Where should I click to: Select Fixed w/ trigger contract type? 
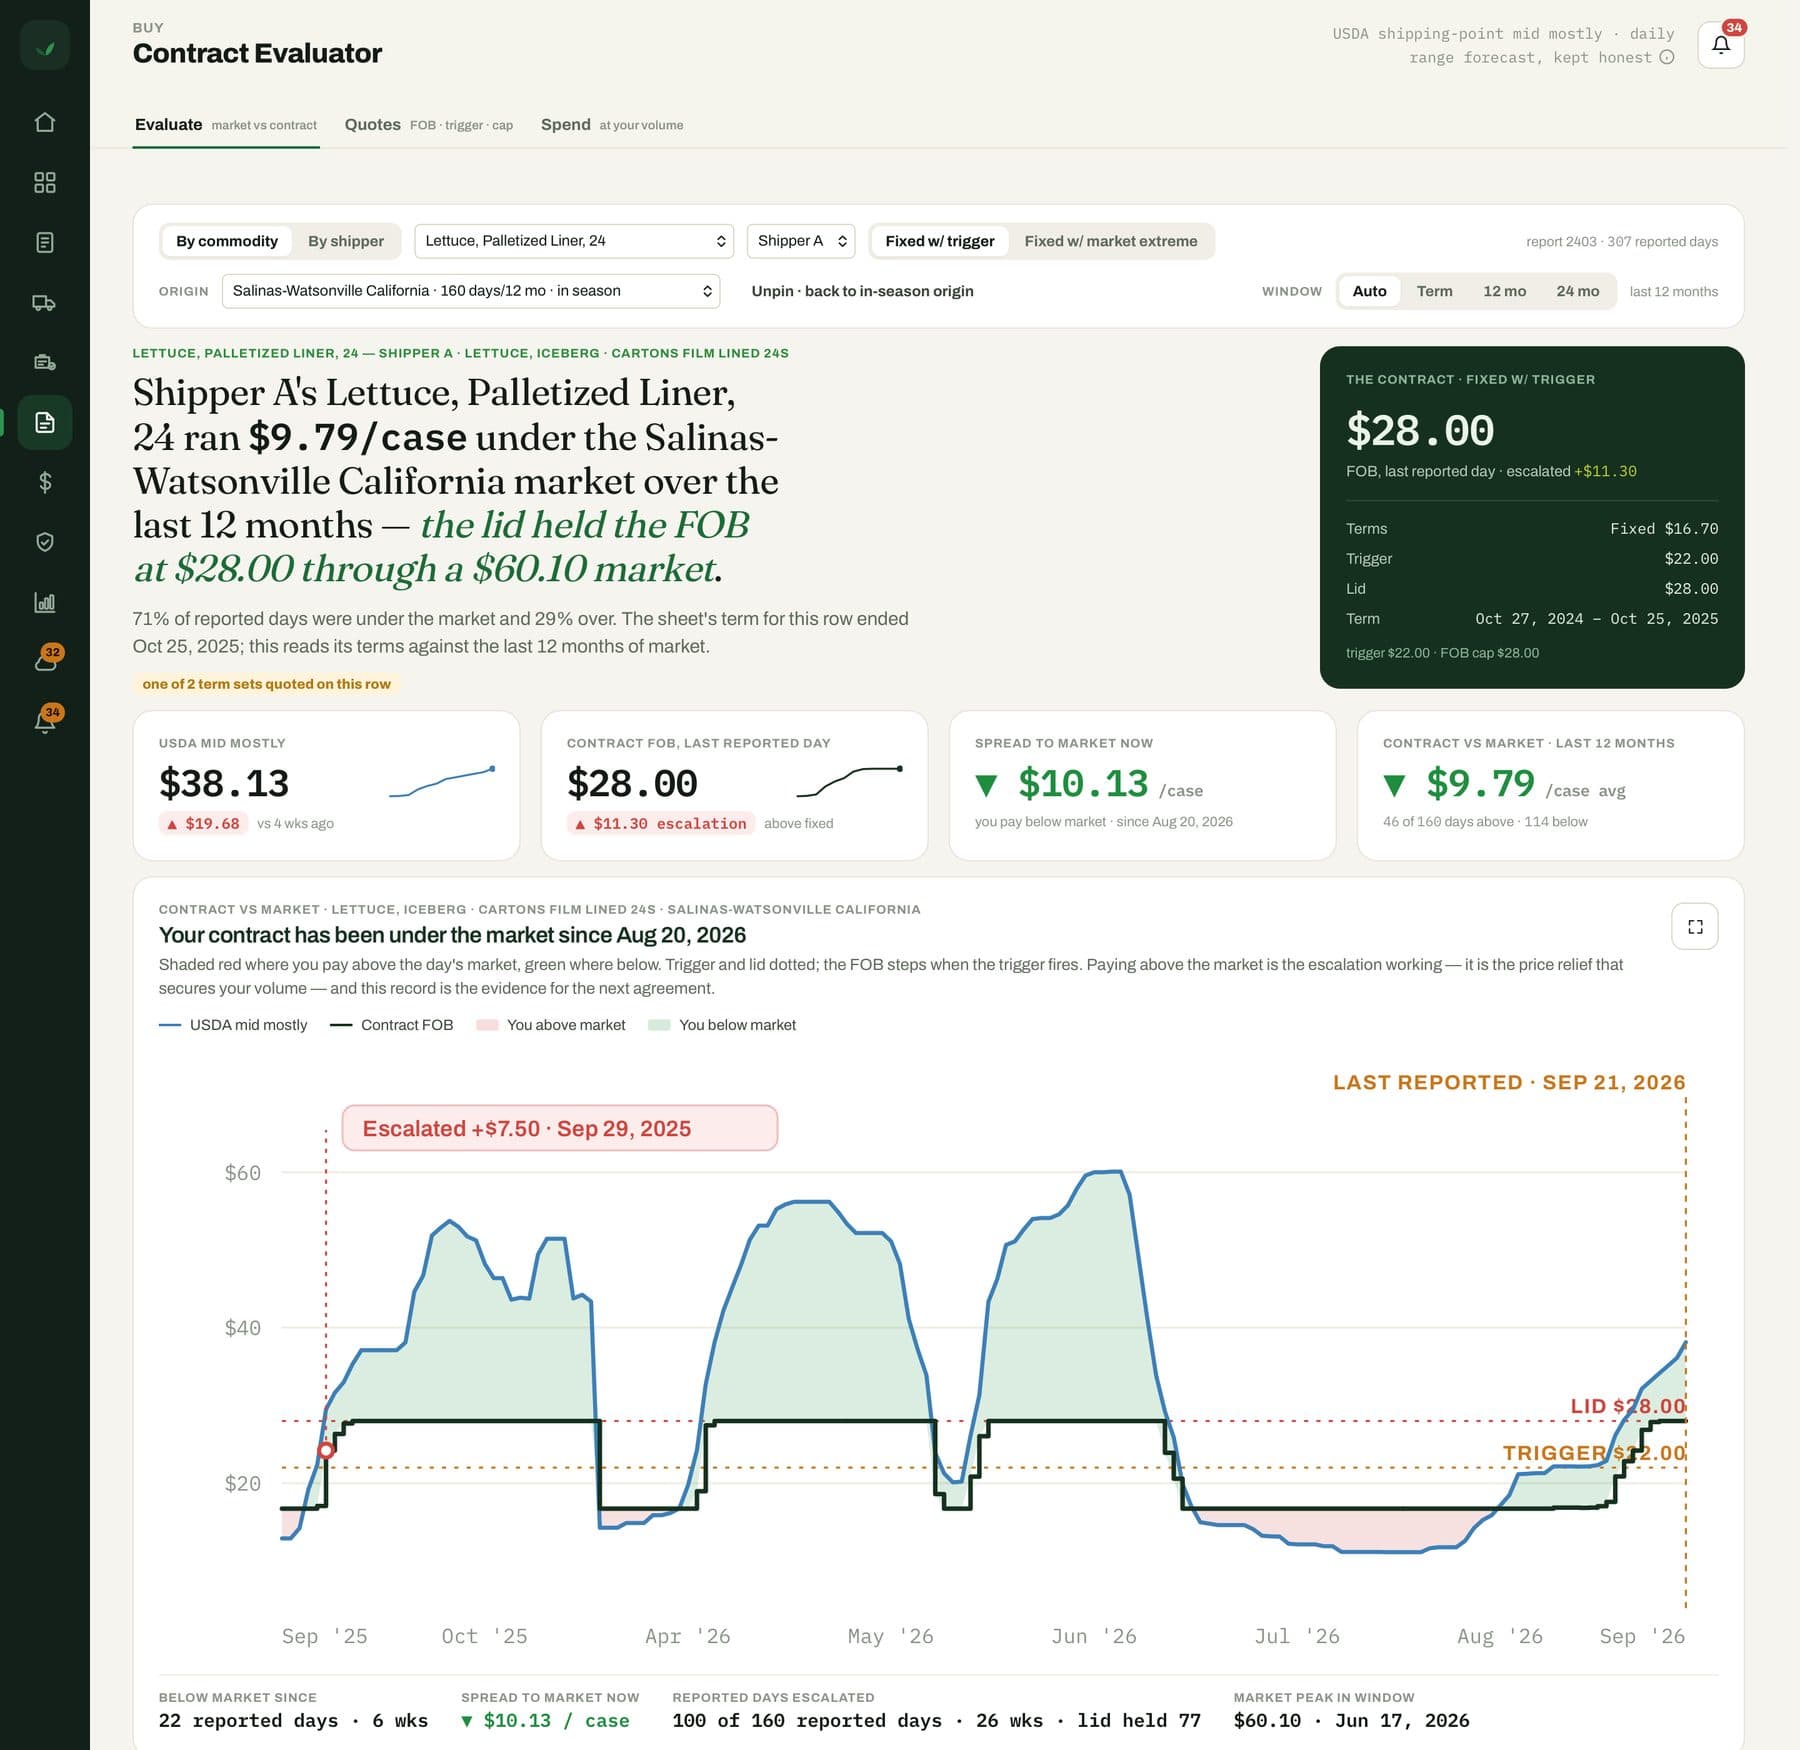940,241
